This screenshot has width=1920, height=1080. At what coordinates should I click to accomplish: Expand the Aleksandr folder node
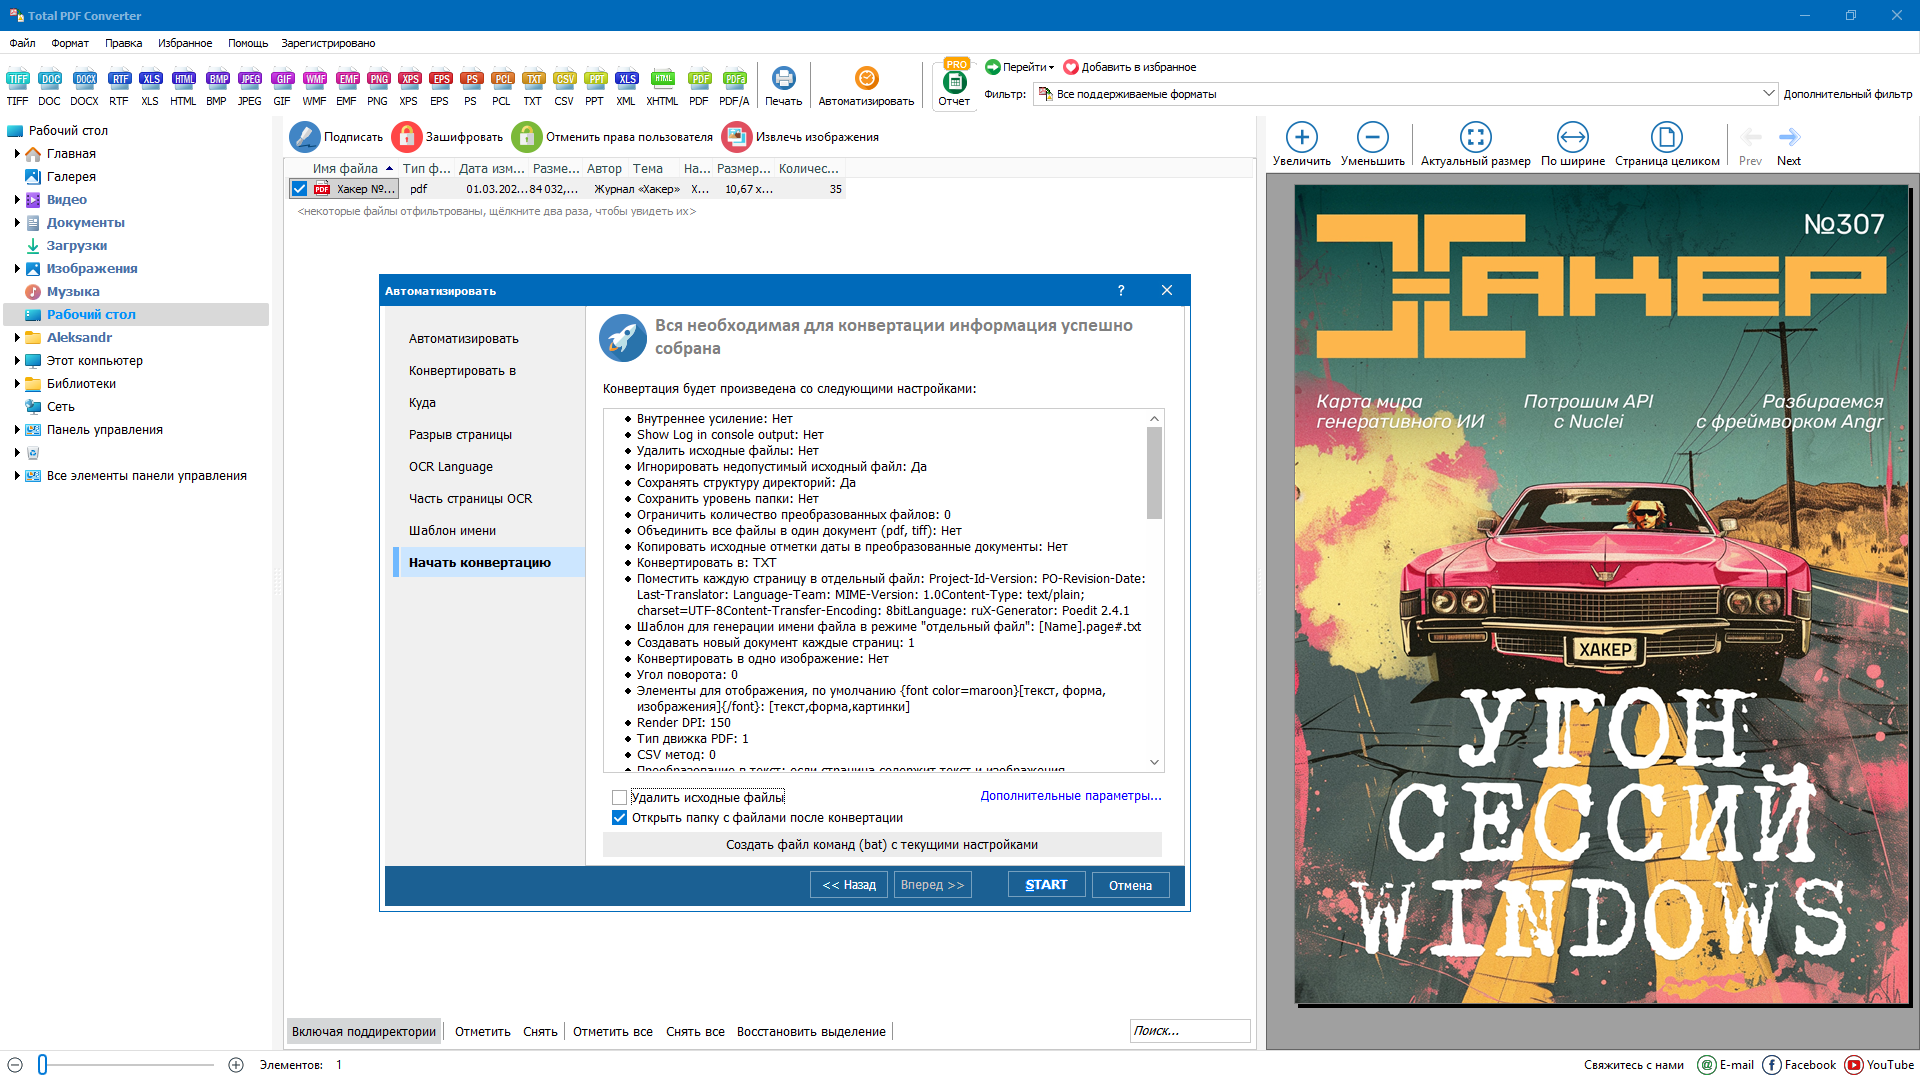click(17, 338)
